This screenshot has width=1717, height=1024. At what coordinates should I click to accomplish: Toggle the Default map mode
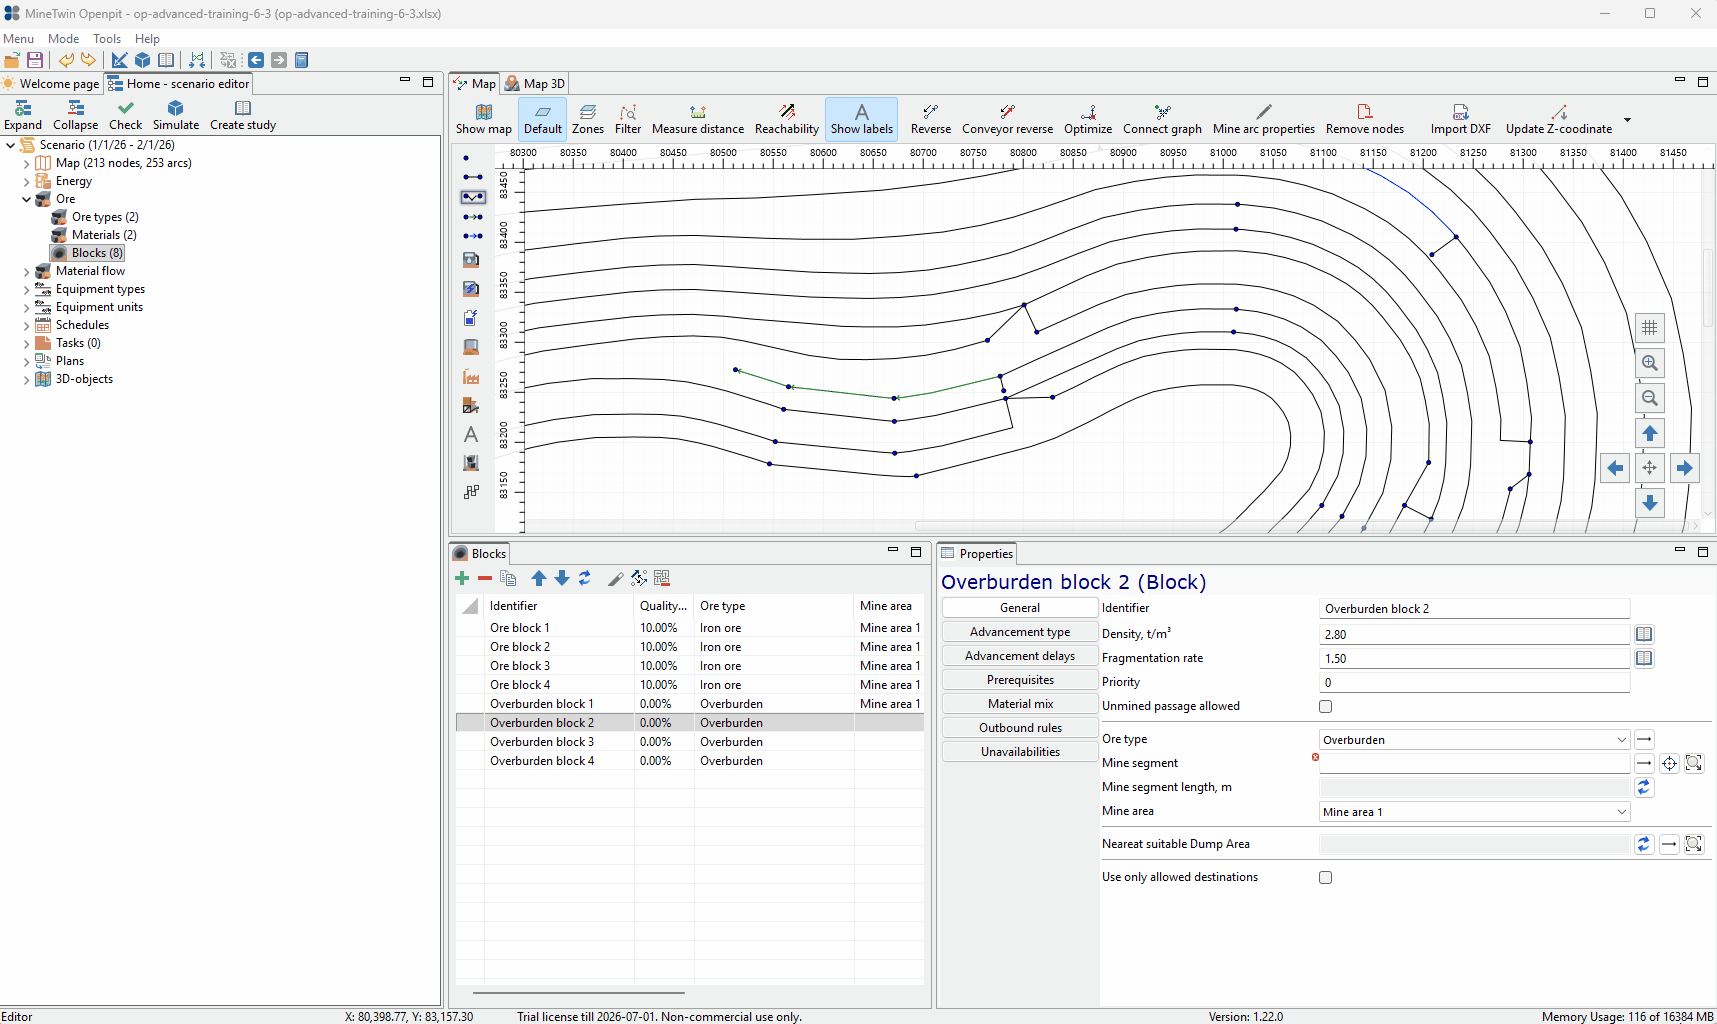pyautogui.click(x=543, y=119)
